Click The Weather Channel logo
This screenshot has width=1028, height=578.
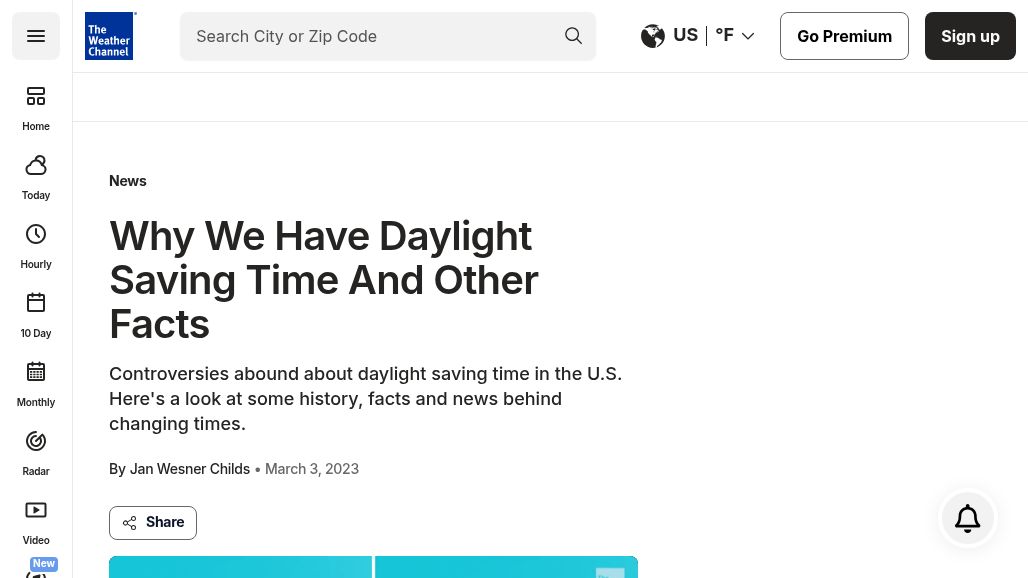[110, 36]
